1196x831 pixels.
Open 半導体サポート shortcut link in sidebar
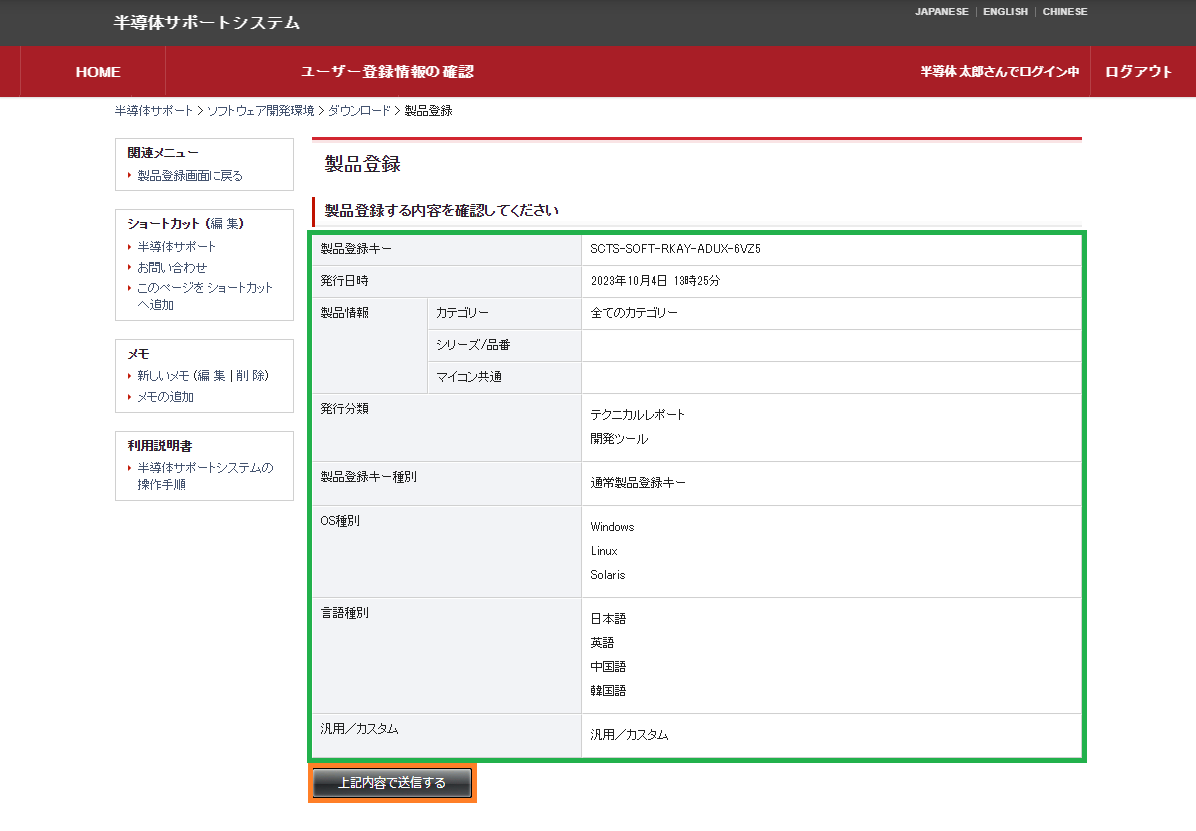tap(176, 246)
